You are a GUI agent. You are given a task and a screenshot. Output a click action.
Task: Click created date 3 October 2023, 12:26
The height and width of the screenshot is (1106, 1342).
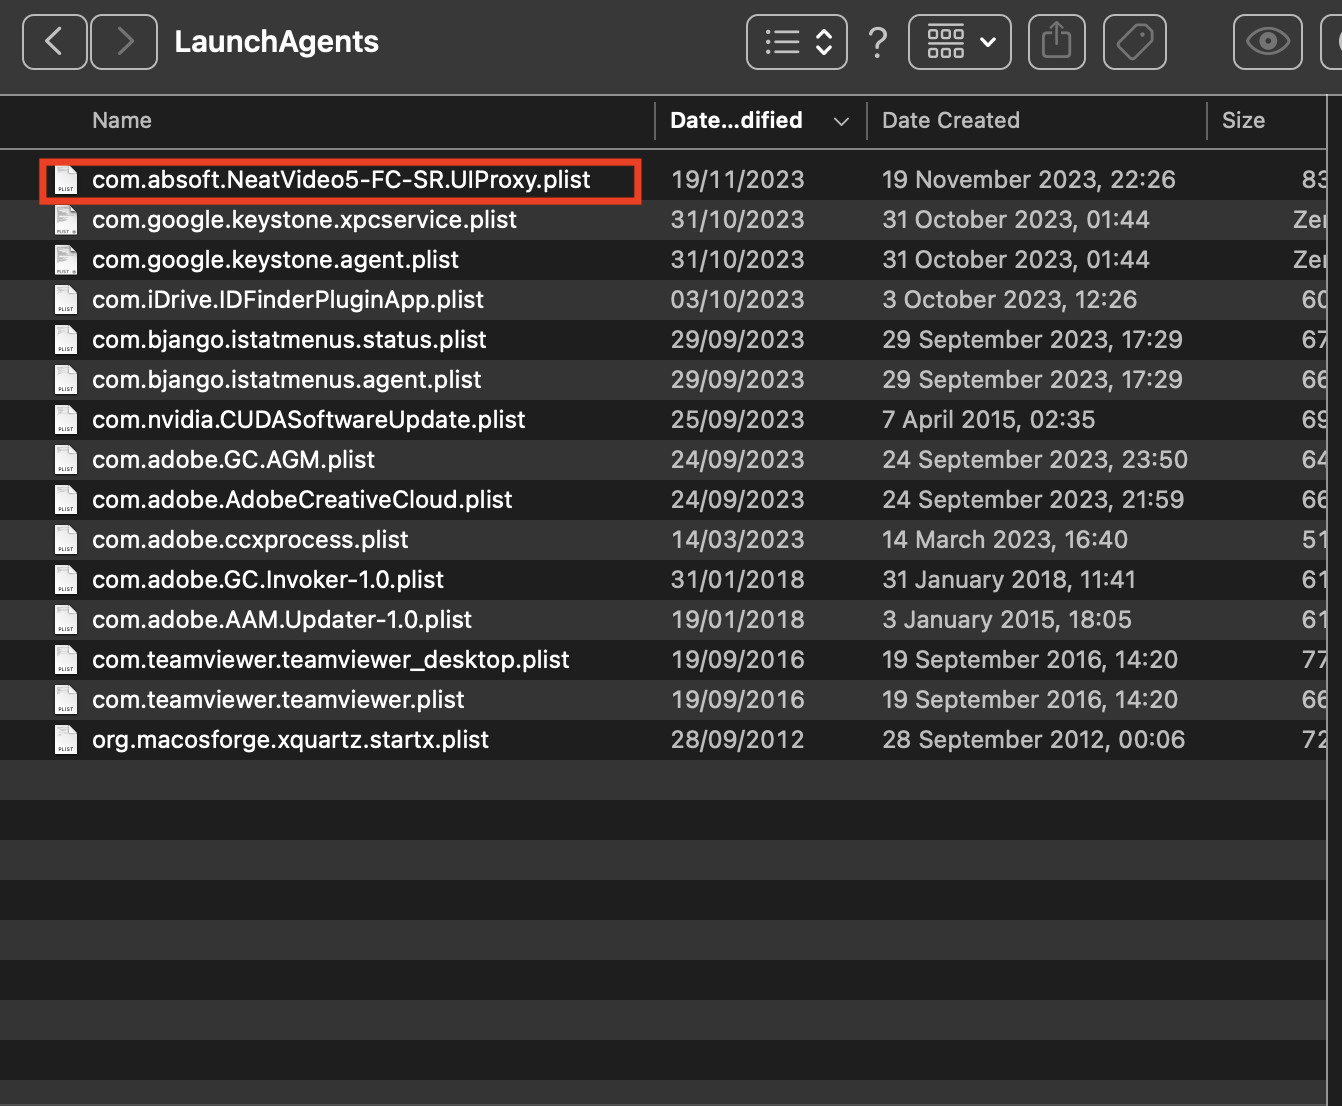(1010, 300)
